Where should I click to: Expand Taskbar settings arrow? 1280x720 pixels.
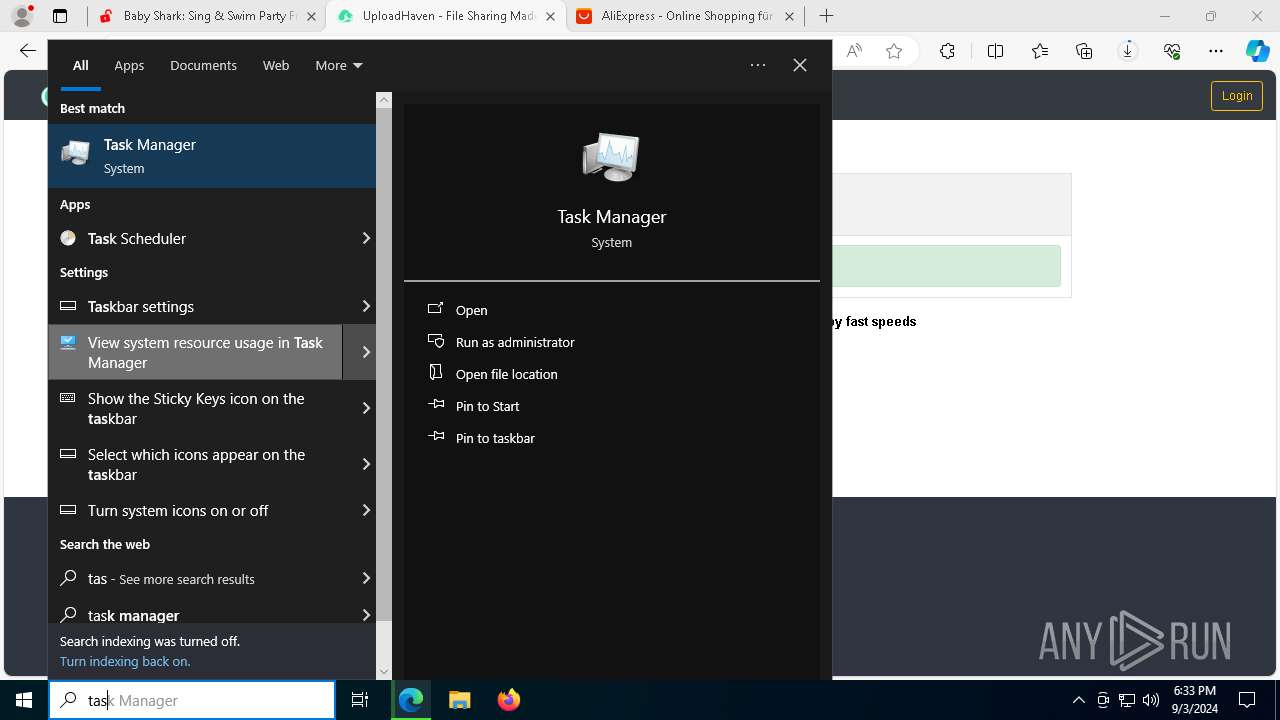coord(366,306)
